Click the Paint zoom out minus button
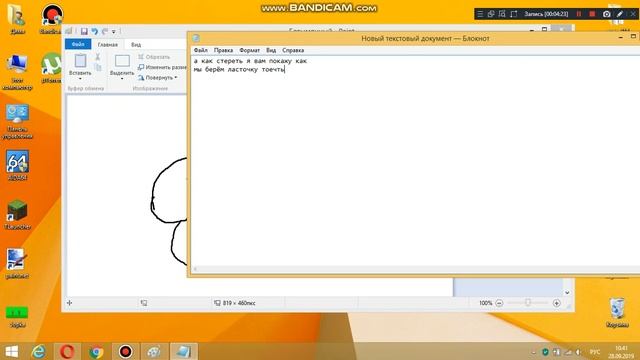Image resolution: width=640 pixels, height=360 pixels. [499, 303]
